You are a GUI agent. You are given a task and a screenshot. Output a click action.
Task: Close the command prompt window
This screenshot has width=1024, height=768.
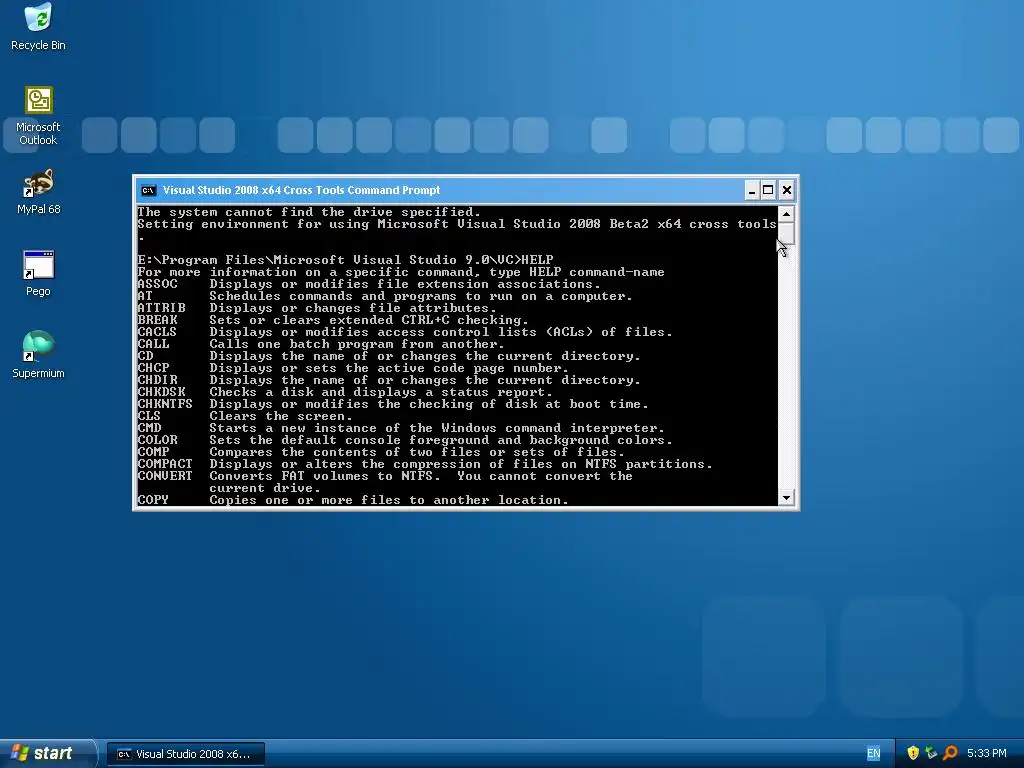point(787,190)
